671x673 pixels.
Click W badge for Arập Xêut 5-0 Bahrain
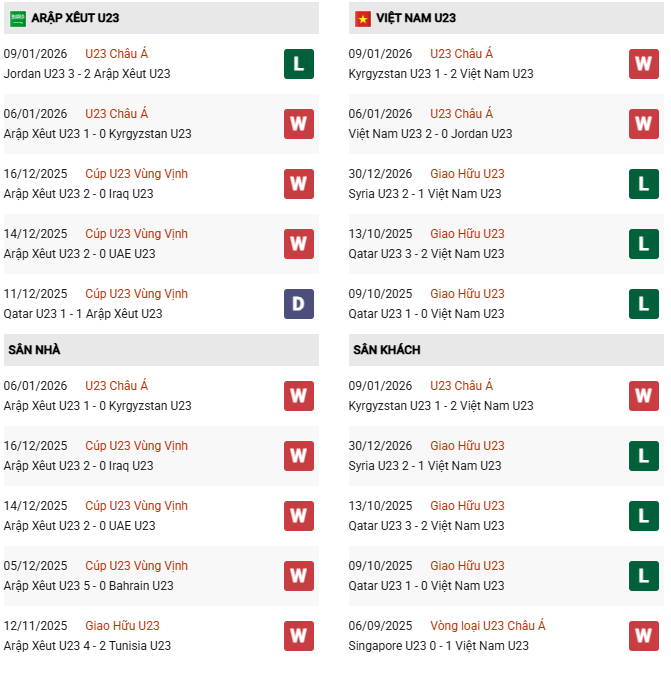pos(298,576)
